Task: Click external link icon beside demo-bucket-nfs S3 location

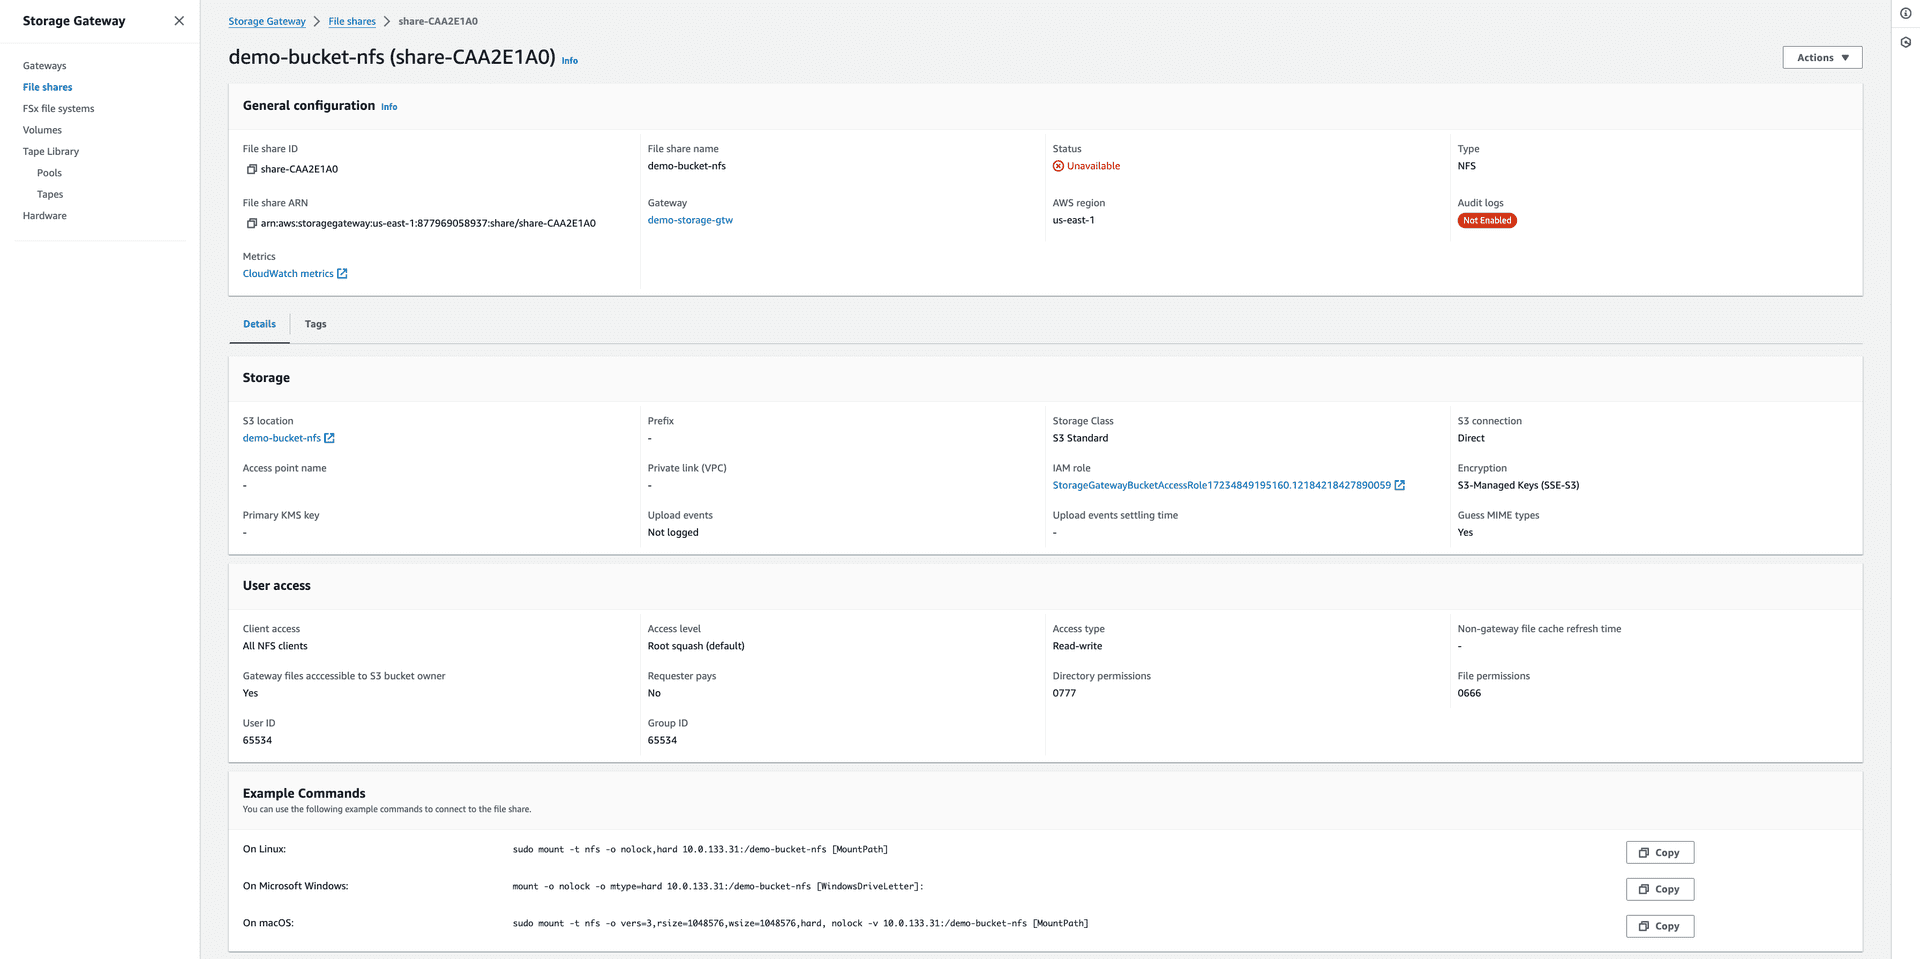Action: tap(329, 438)
